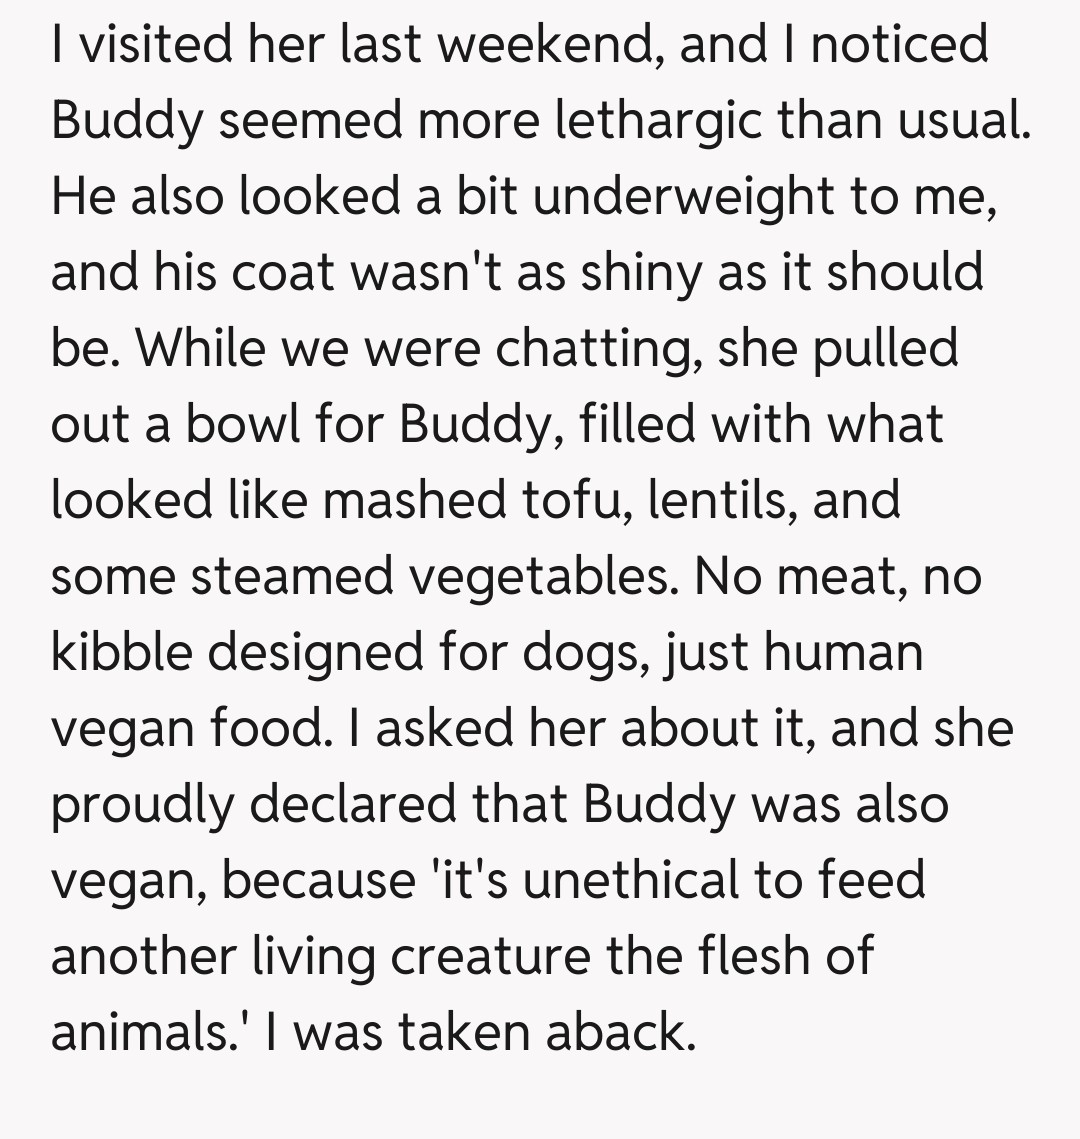Screen dimensions: 1080x1139
Task: Click the word "proudly" in the text
Action: point(139,806)
